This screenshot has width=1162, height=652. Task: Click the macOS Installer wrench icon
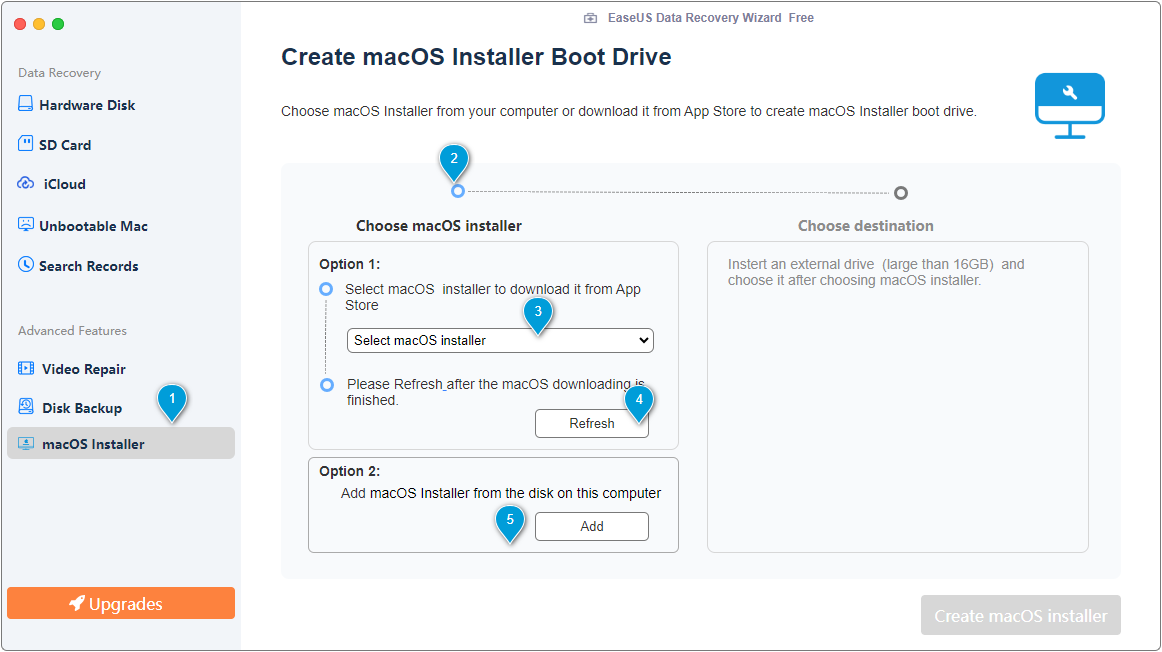(1069, 105)
